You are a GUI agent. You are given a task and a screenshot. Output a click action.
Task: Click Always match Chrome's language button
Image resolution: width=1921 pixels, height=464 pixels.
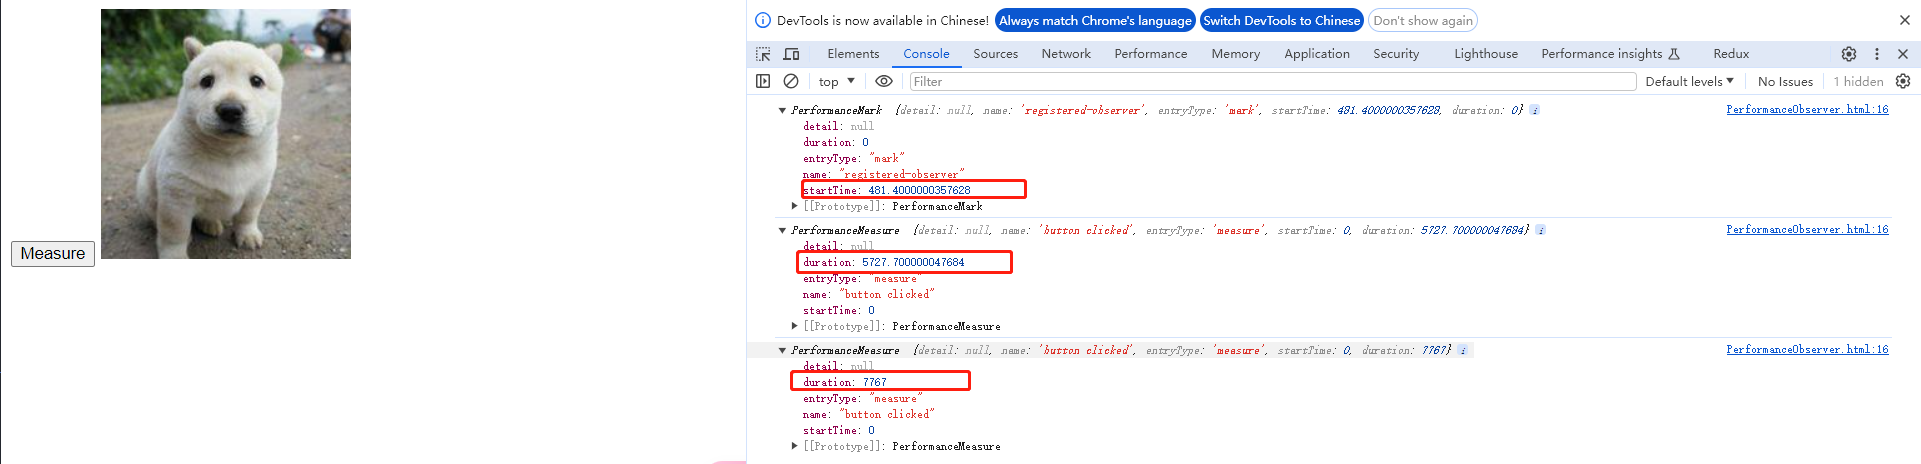(x=1095, y=20)
